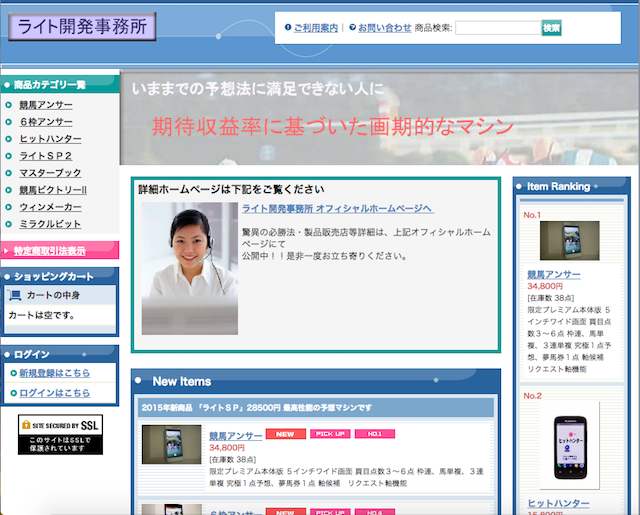Open the オフィシャルホームページへ link
Screen dimensions: 640x515
[x=338, y=209]
